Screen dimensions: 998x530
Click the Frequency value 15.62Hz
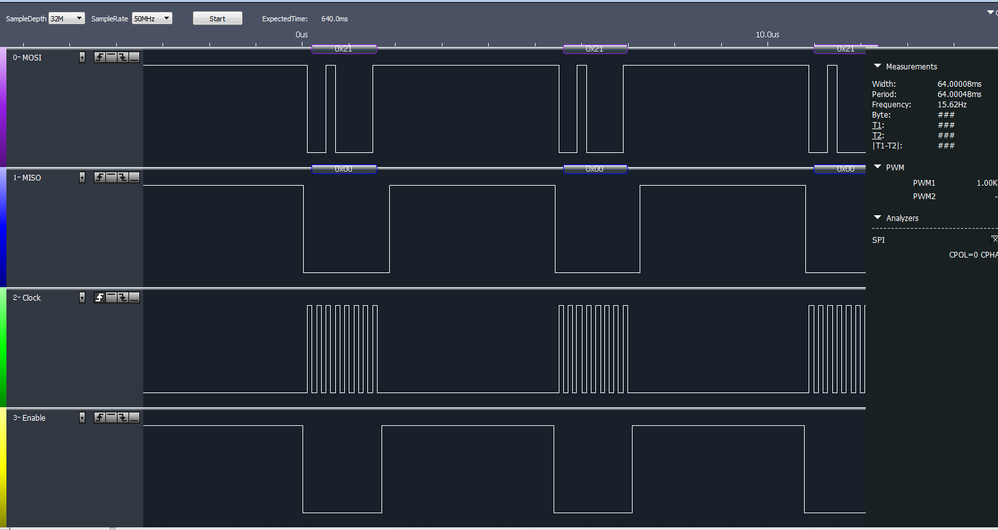[952, 104]
